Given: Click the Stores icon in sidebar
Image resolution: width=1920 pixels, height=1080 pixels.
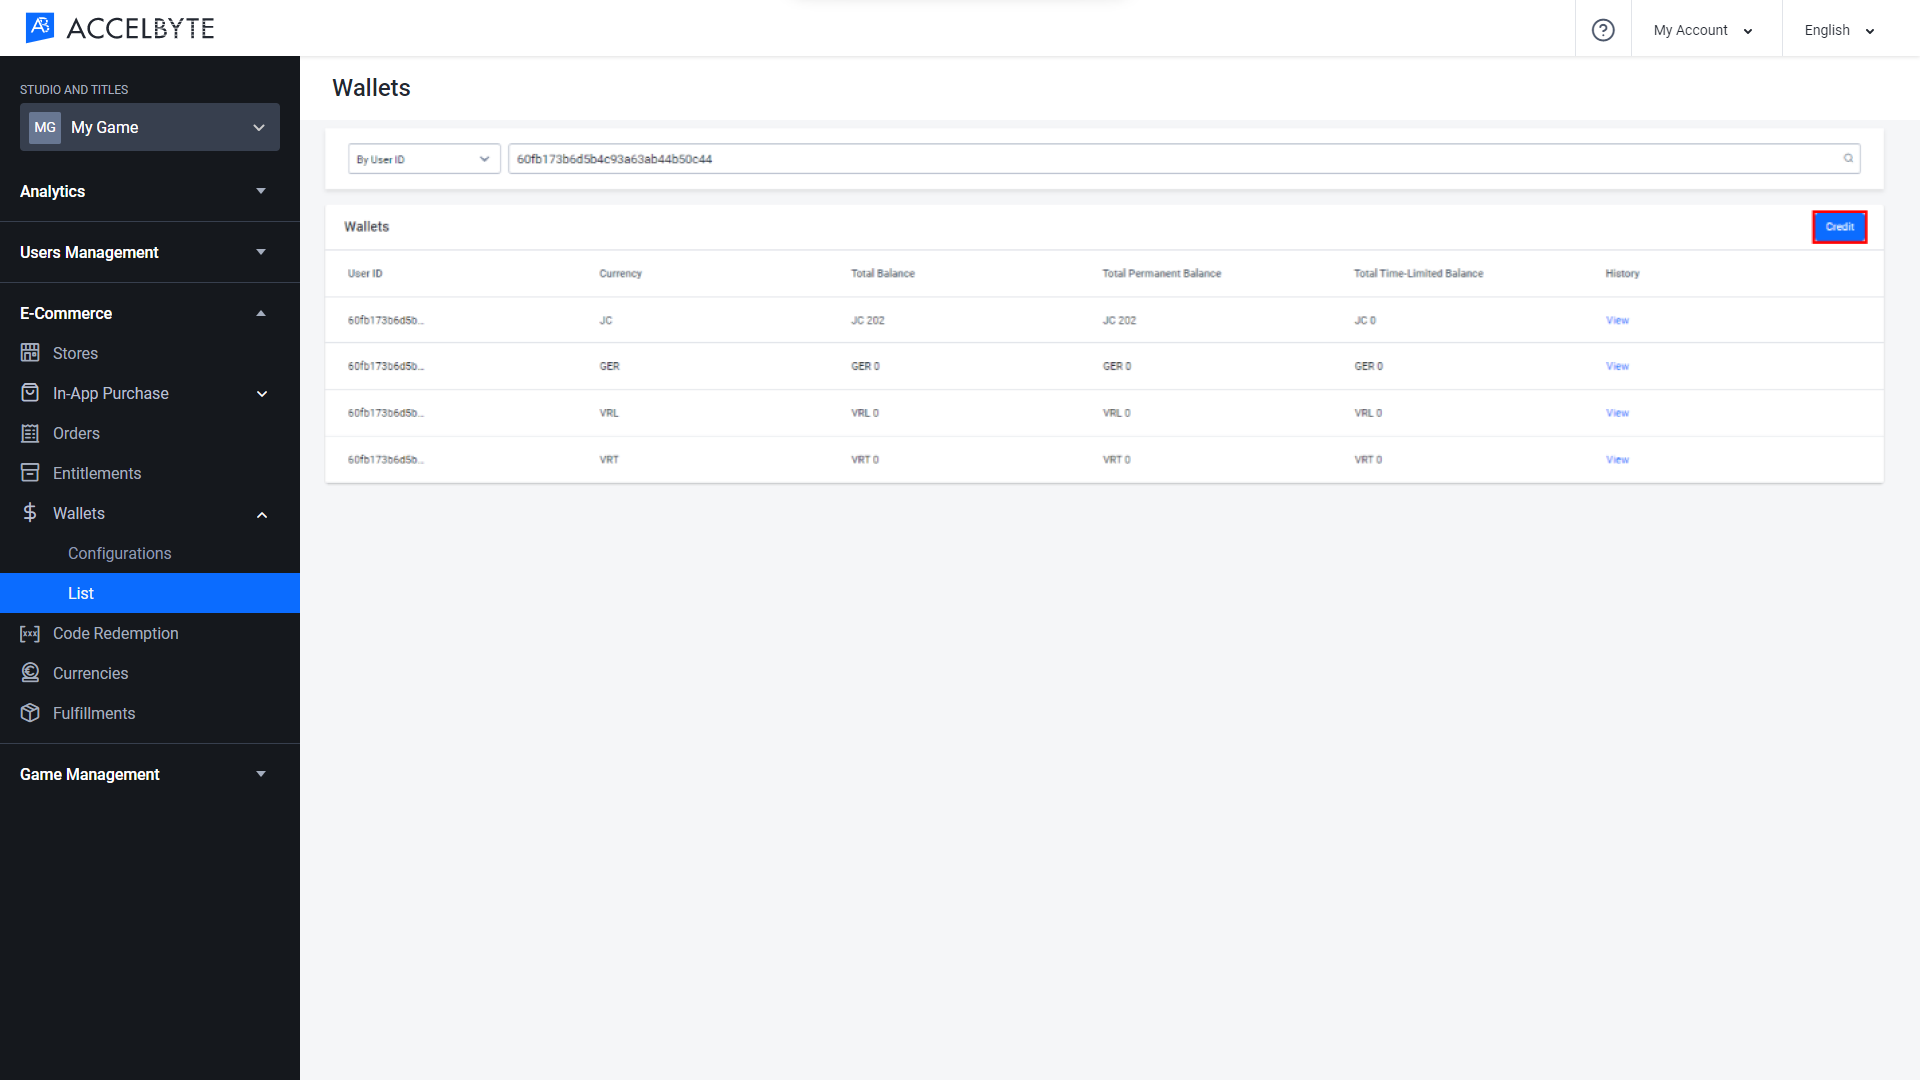Looking at the screenshot, I should point(29,352).
